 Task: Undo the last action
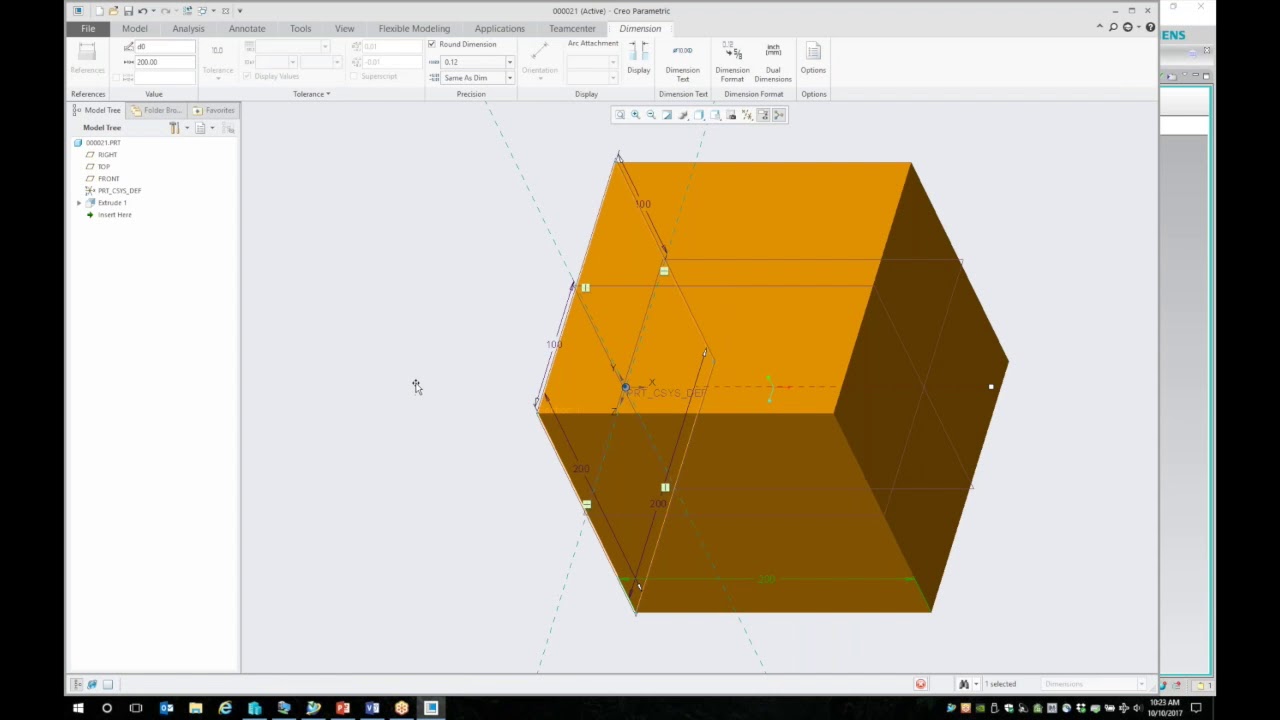pyautogui.click(x=142, y=11)
